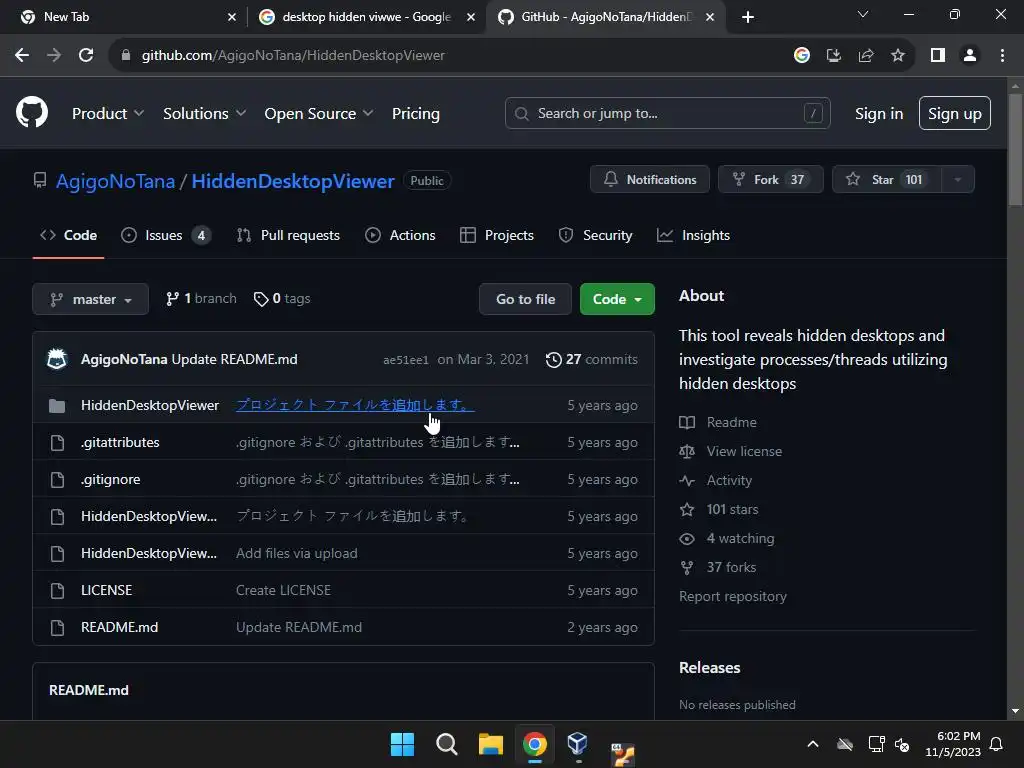Expand the Product menu
The width and height of the screenshot is (1024, 768).
(108, 114)
